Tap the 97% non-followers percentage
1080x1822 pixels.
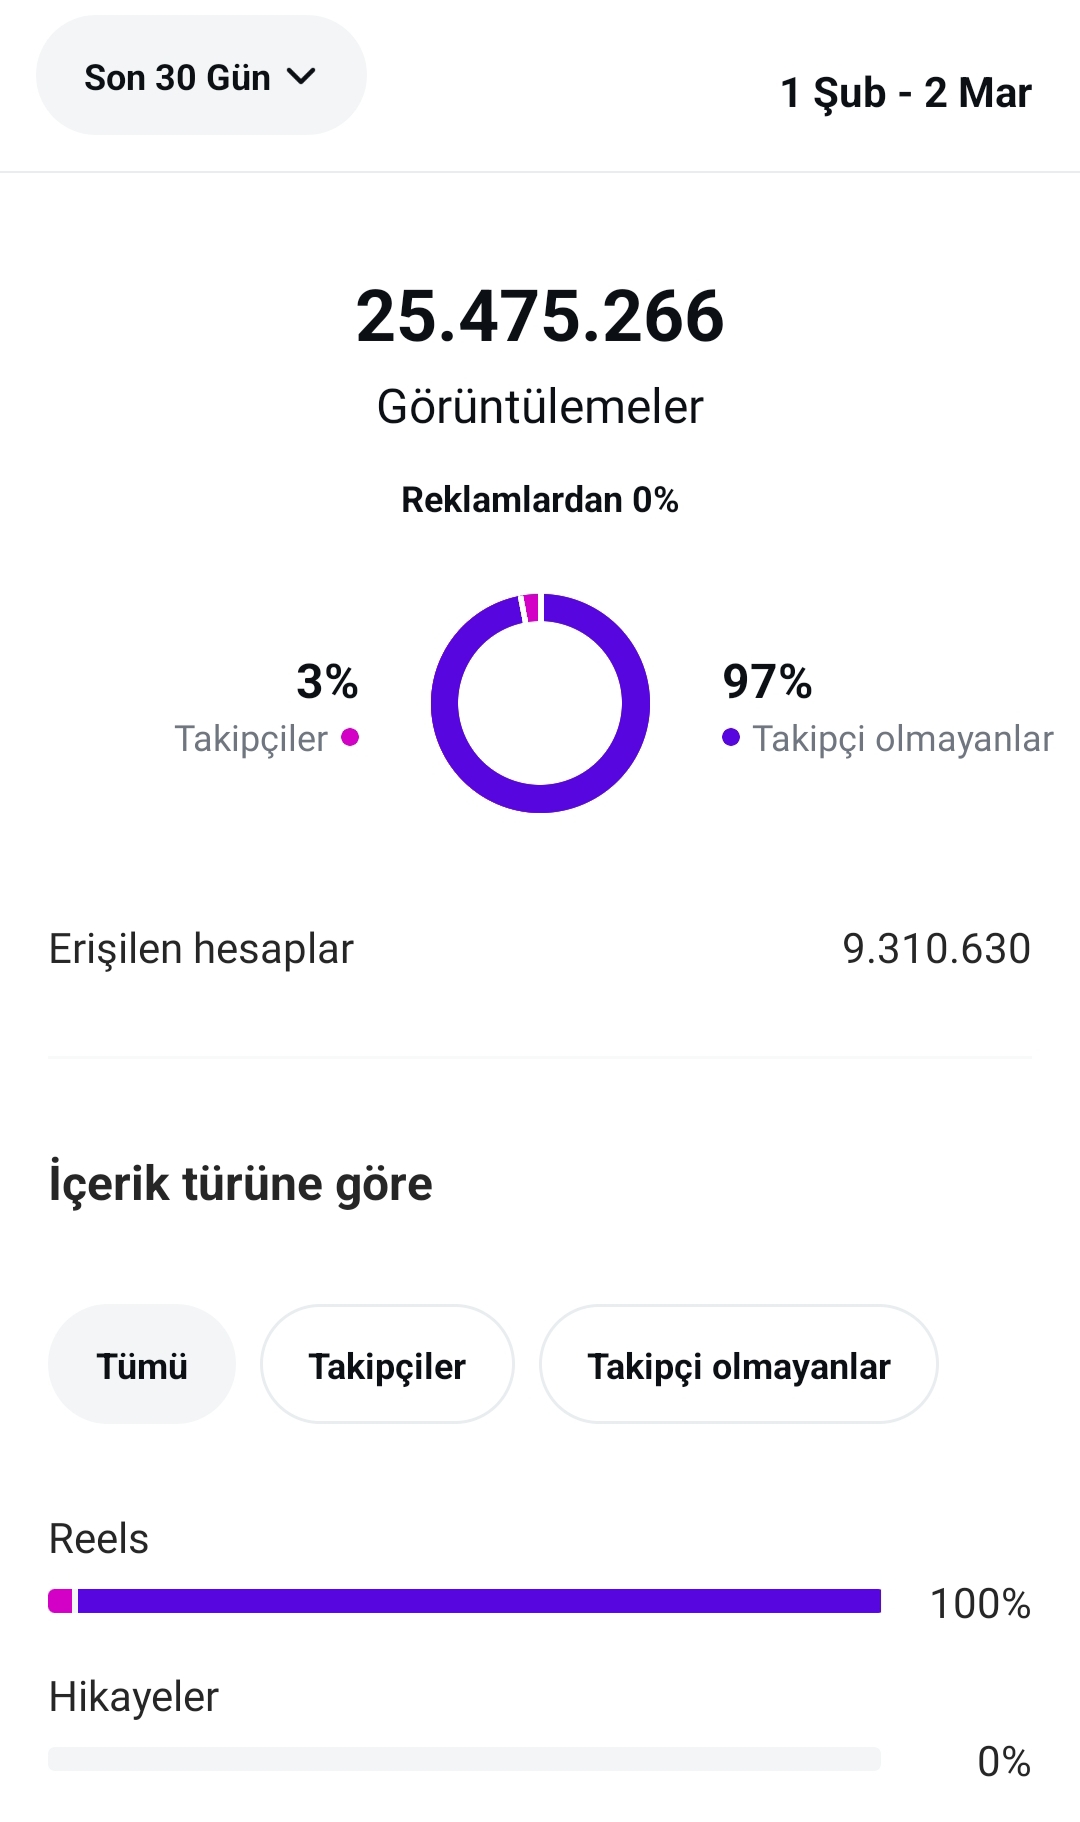pos(767,681)
